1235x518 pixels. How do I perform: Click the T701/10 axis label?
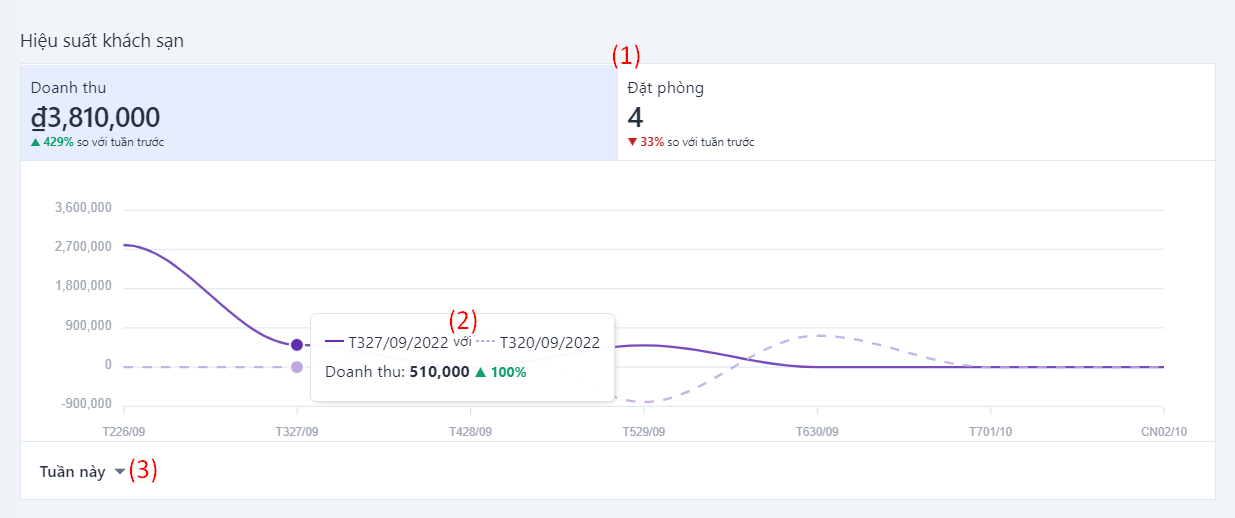click(990, 432)
